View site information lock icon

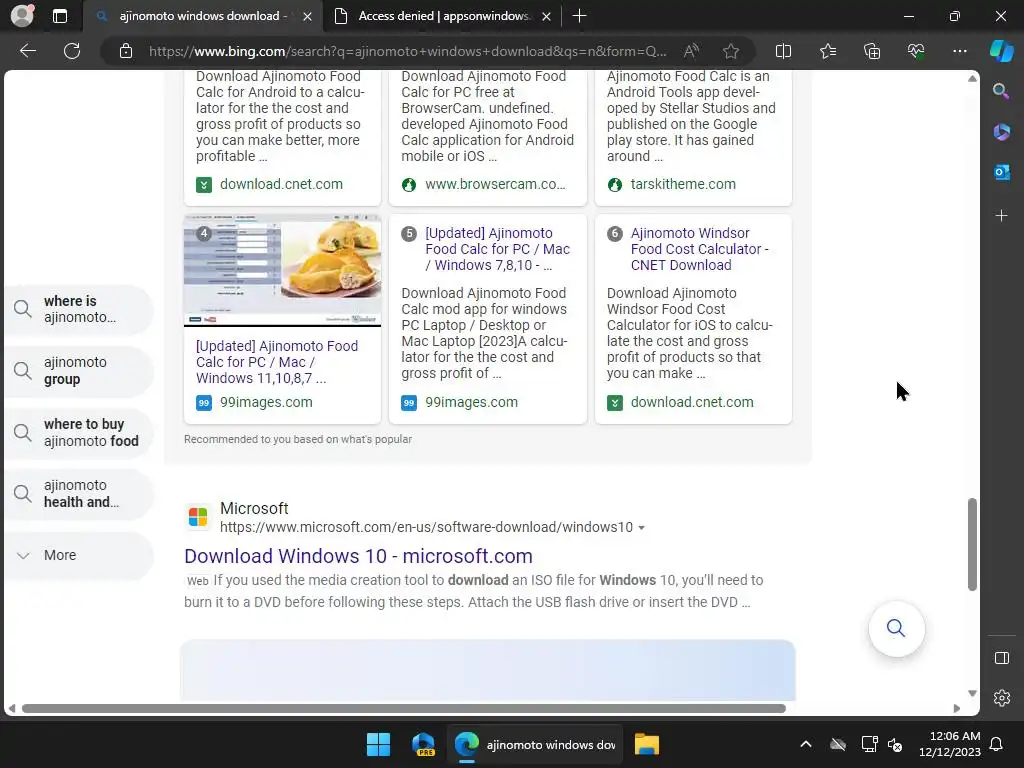click(126, 51)
